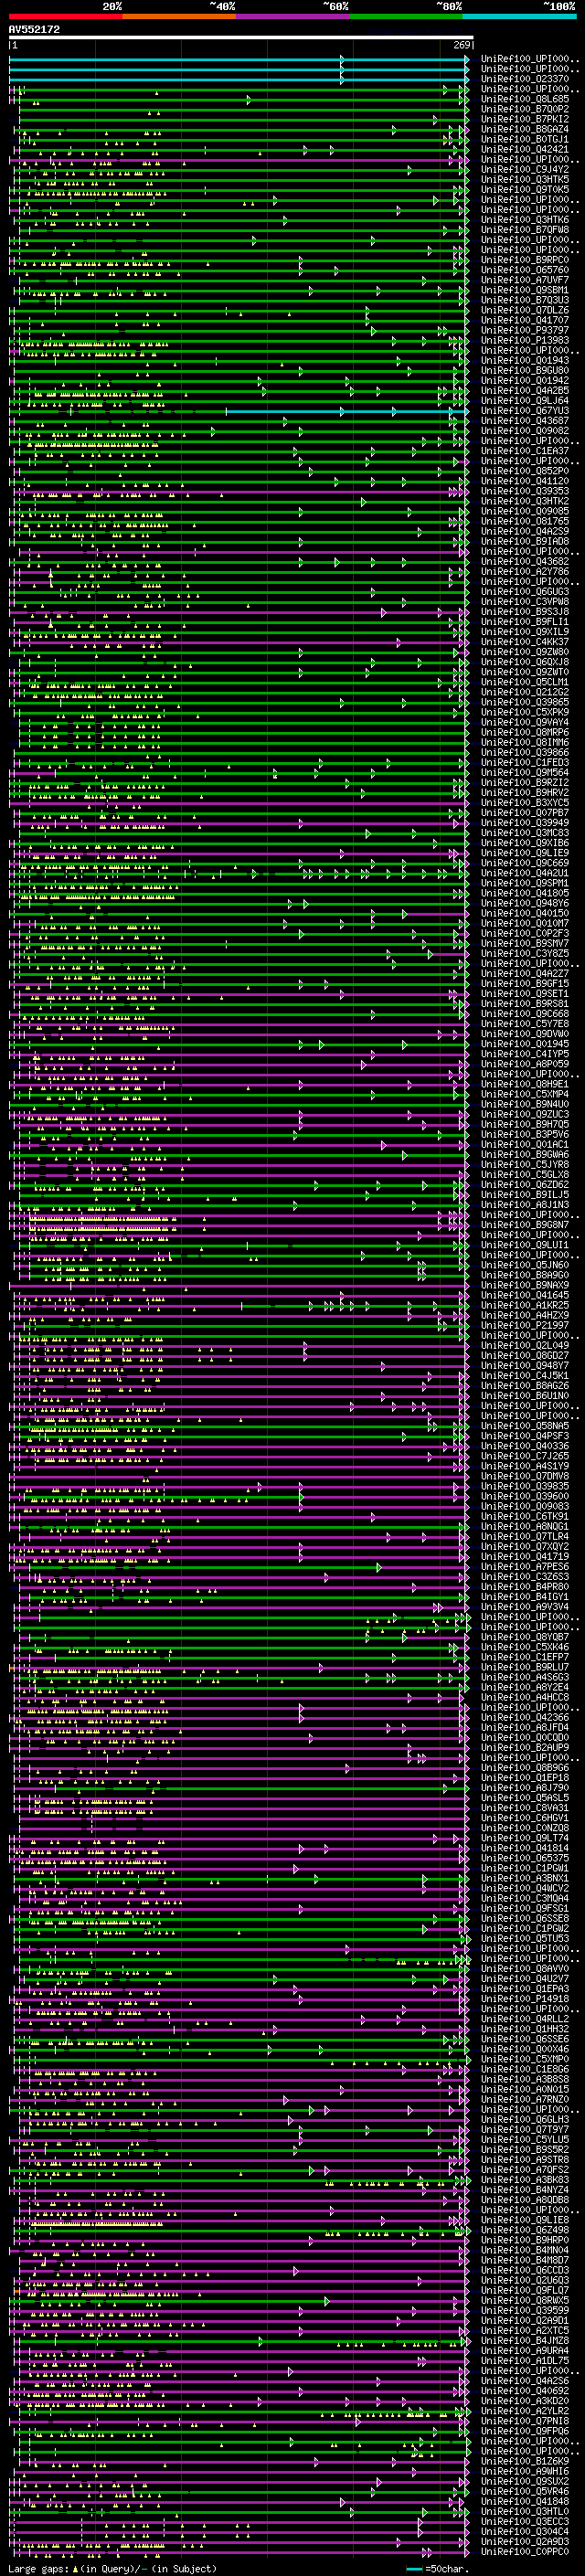Select the query name AV552172
The height and width of the screenshot is (2576, 585).
(x=34, y=30)
